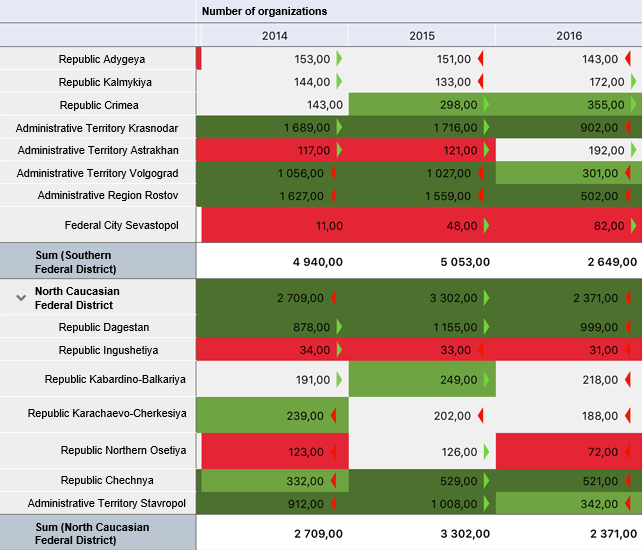Select North Caucasian Federal District row label
Viewport: 642px width, 550px height.
[x=77, y=298]
